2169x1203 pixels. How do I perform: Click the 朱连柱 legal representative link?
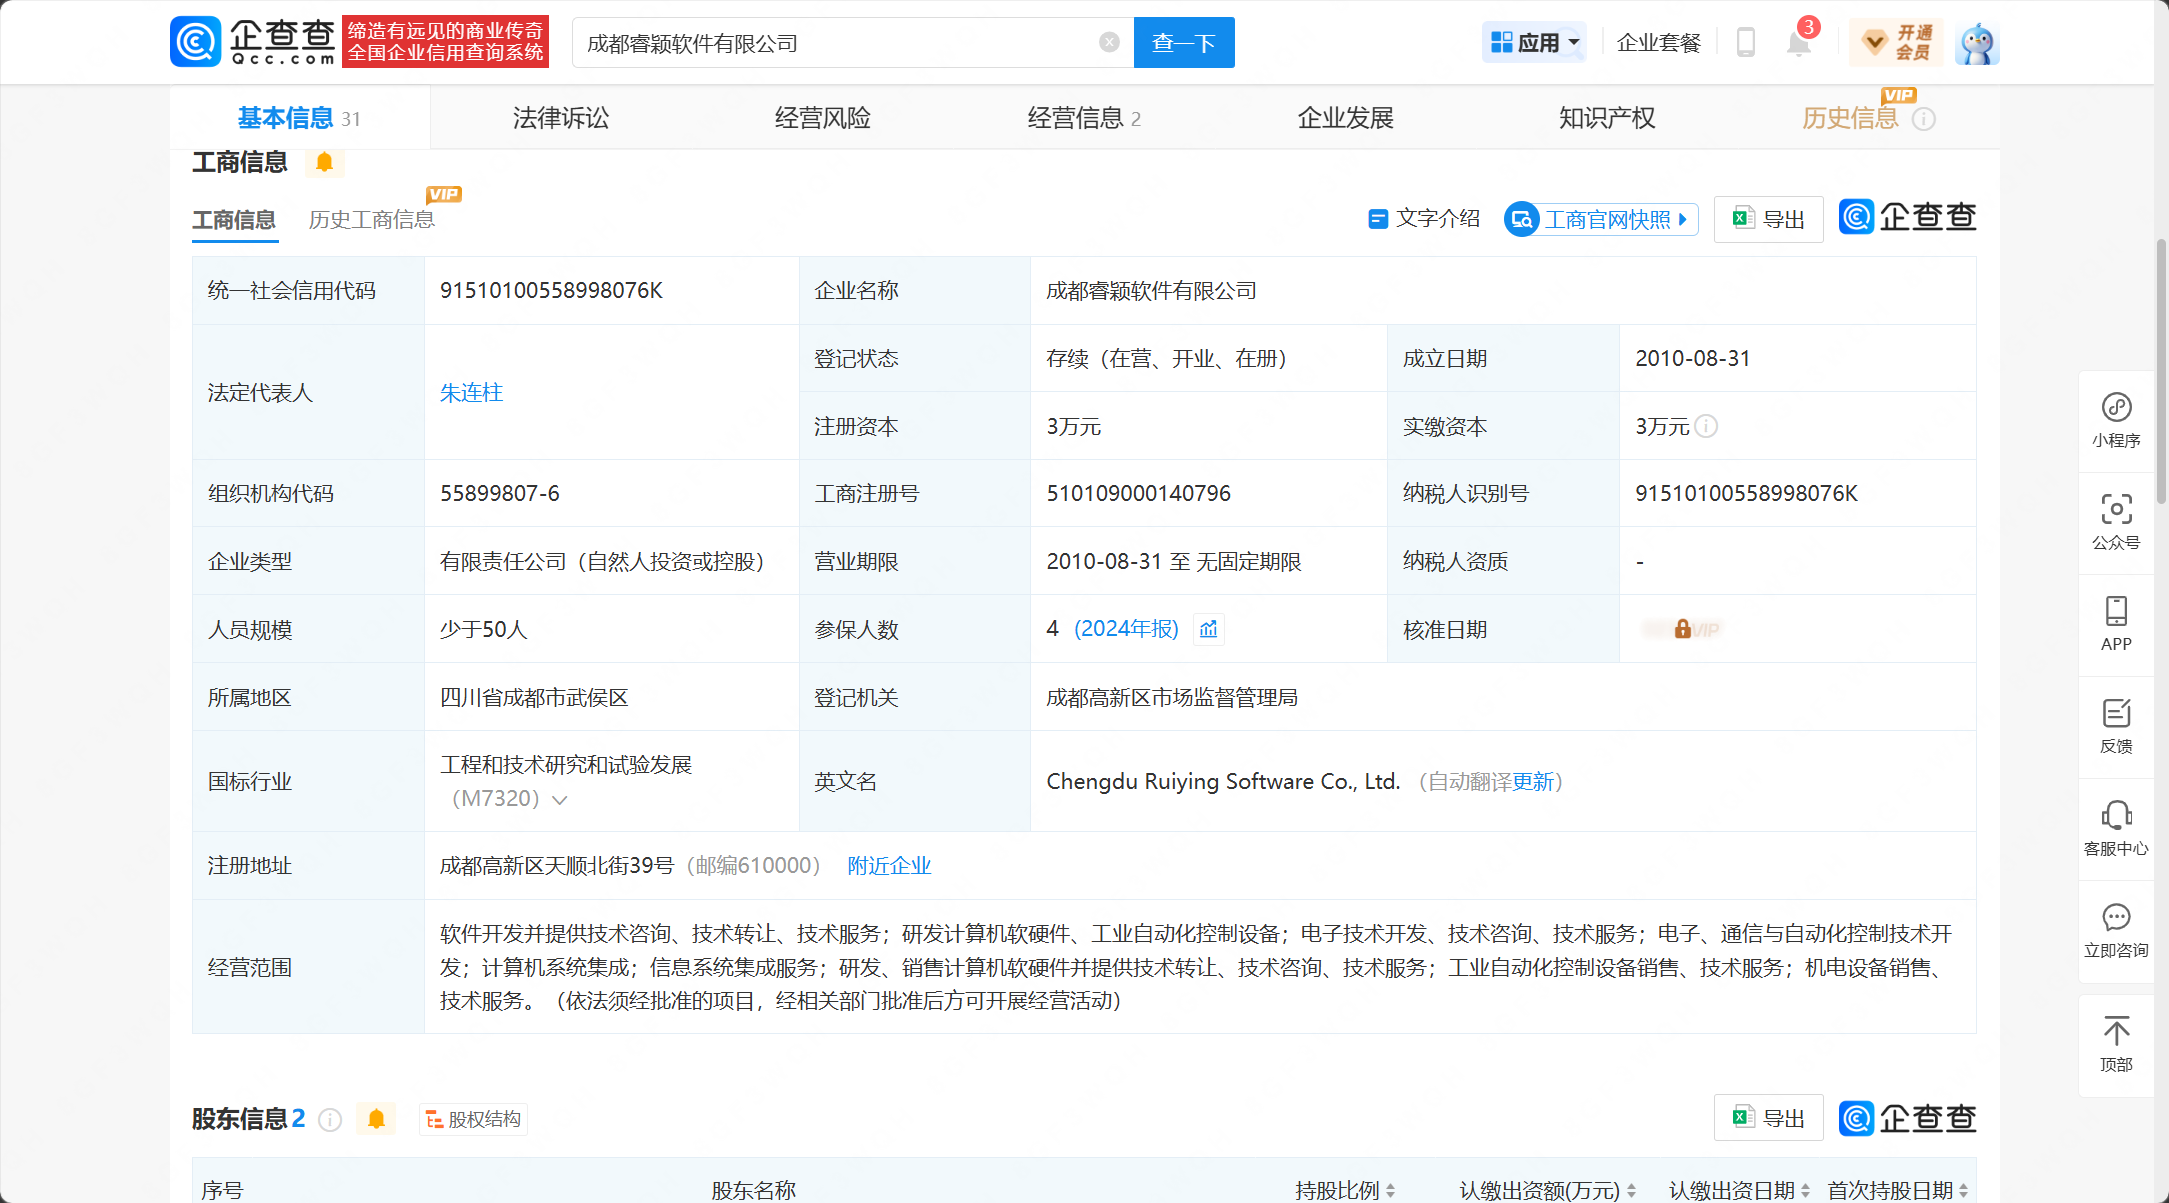tap(471, 393)
